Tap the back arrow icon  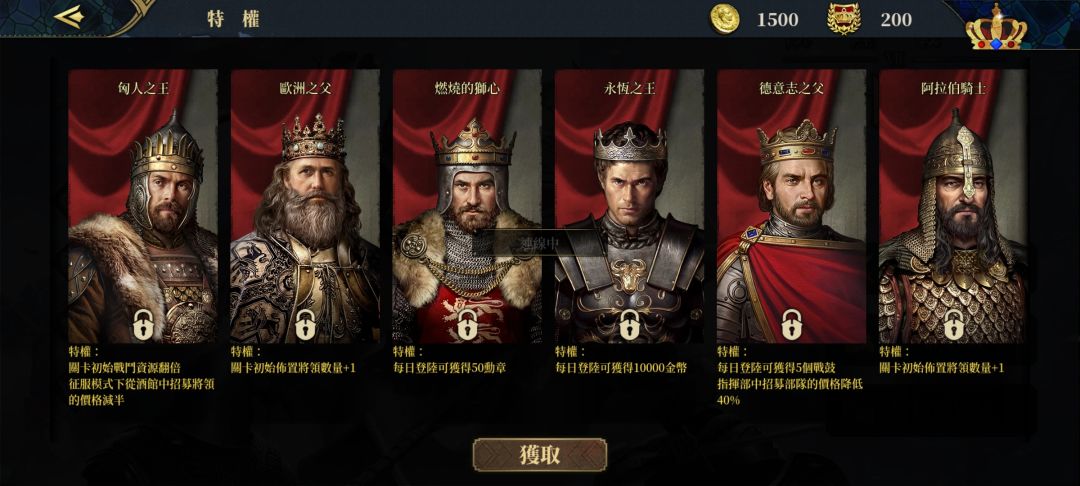click(x=69, y=17)
